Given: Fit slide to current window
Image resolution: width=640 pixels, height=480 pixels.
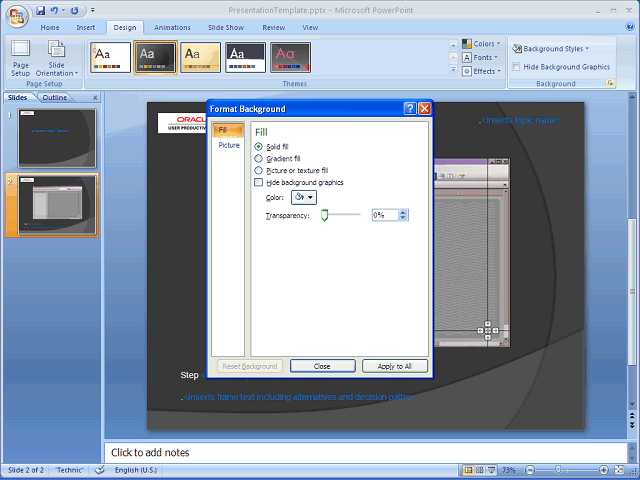Looking at the screenshot, I should click(x=619, y=470).
